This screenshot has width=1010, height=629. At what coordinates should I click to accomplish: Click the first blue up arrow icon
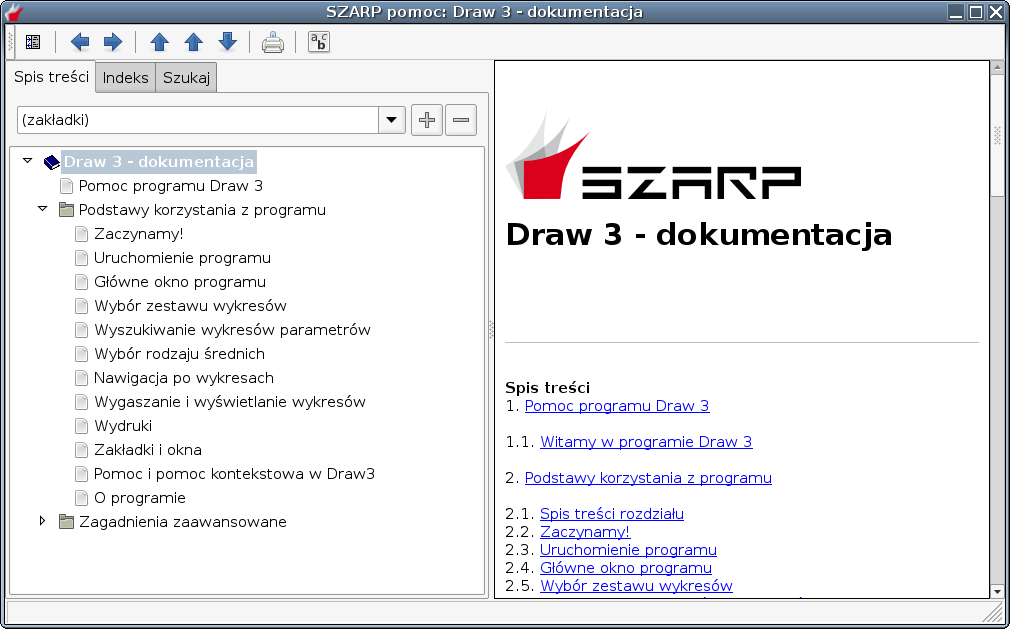pyautogui.click(x=160, y=42)
